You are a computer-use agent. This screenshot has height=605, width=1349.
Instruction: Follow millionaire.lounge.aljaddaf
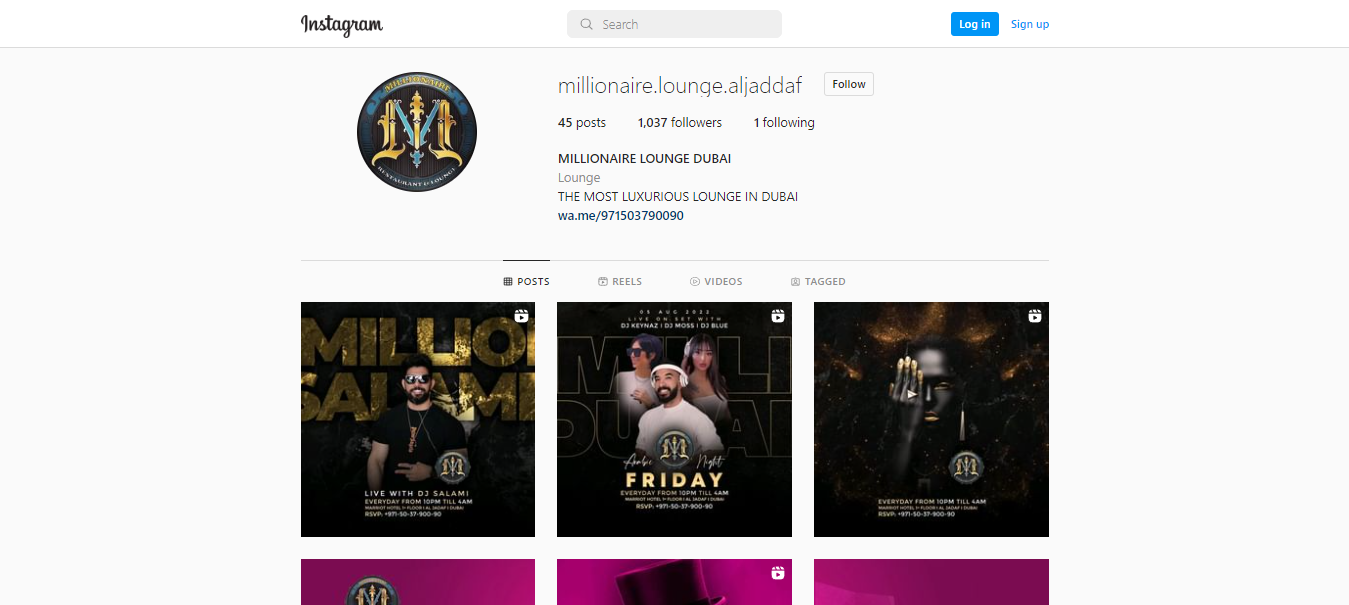pyautogui.click(x=849, y=84)
